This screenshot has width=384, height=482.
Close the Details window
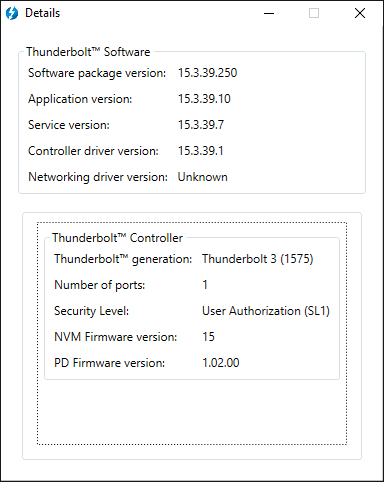pos(360,13)
